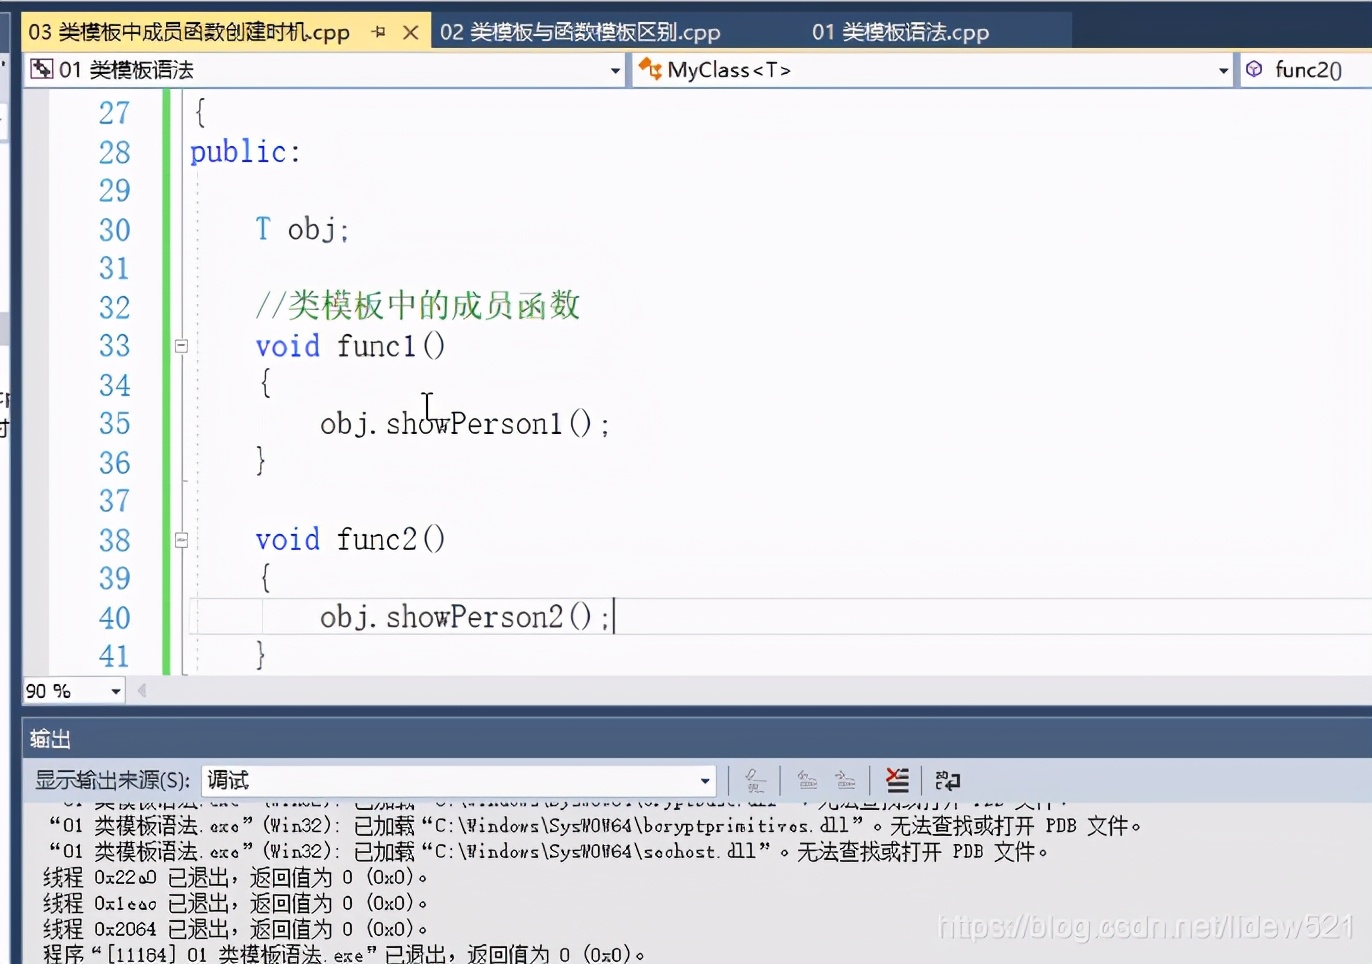Click line number 35 in the margin
1372x964 pixels.
(x=114, y=423)
